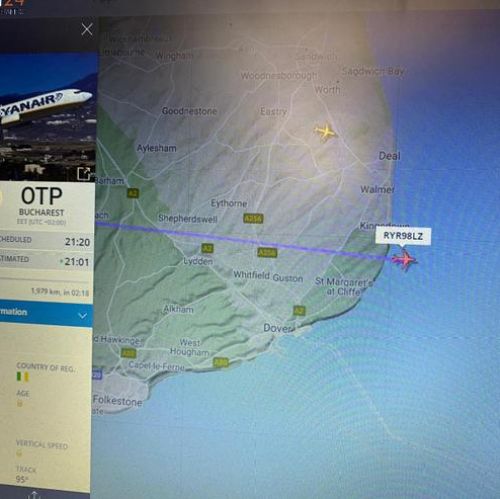Select the red RYR98LZ aircraft icon
The width and height of the screenshot is (500, 499).
pyautogui.click(x=404, y=260)
